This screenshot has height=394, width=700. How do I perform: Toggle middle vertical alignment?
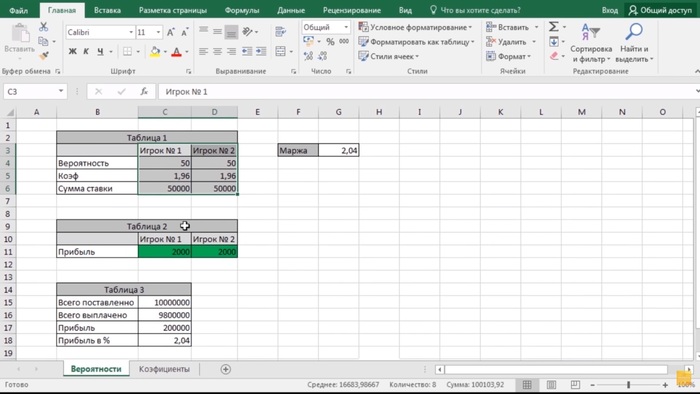click(217, 31)
